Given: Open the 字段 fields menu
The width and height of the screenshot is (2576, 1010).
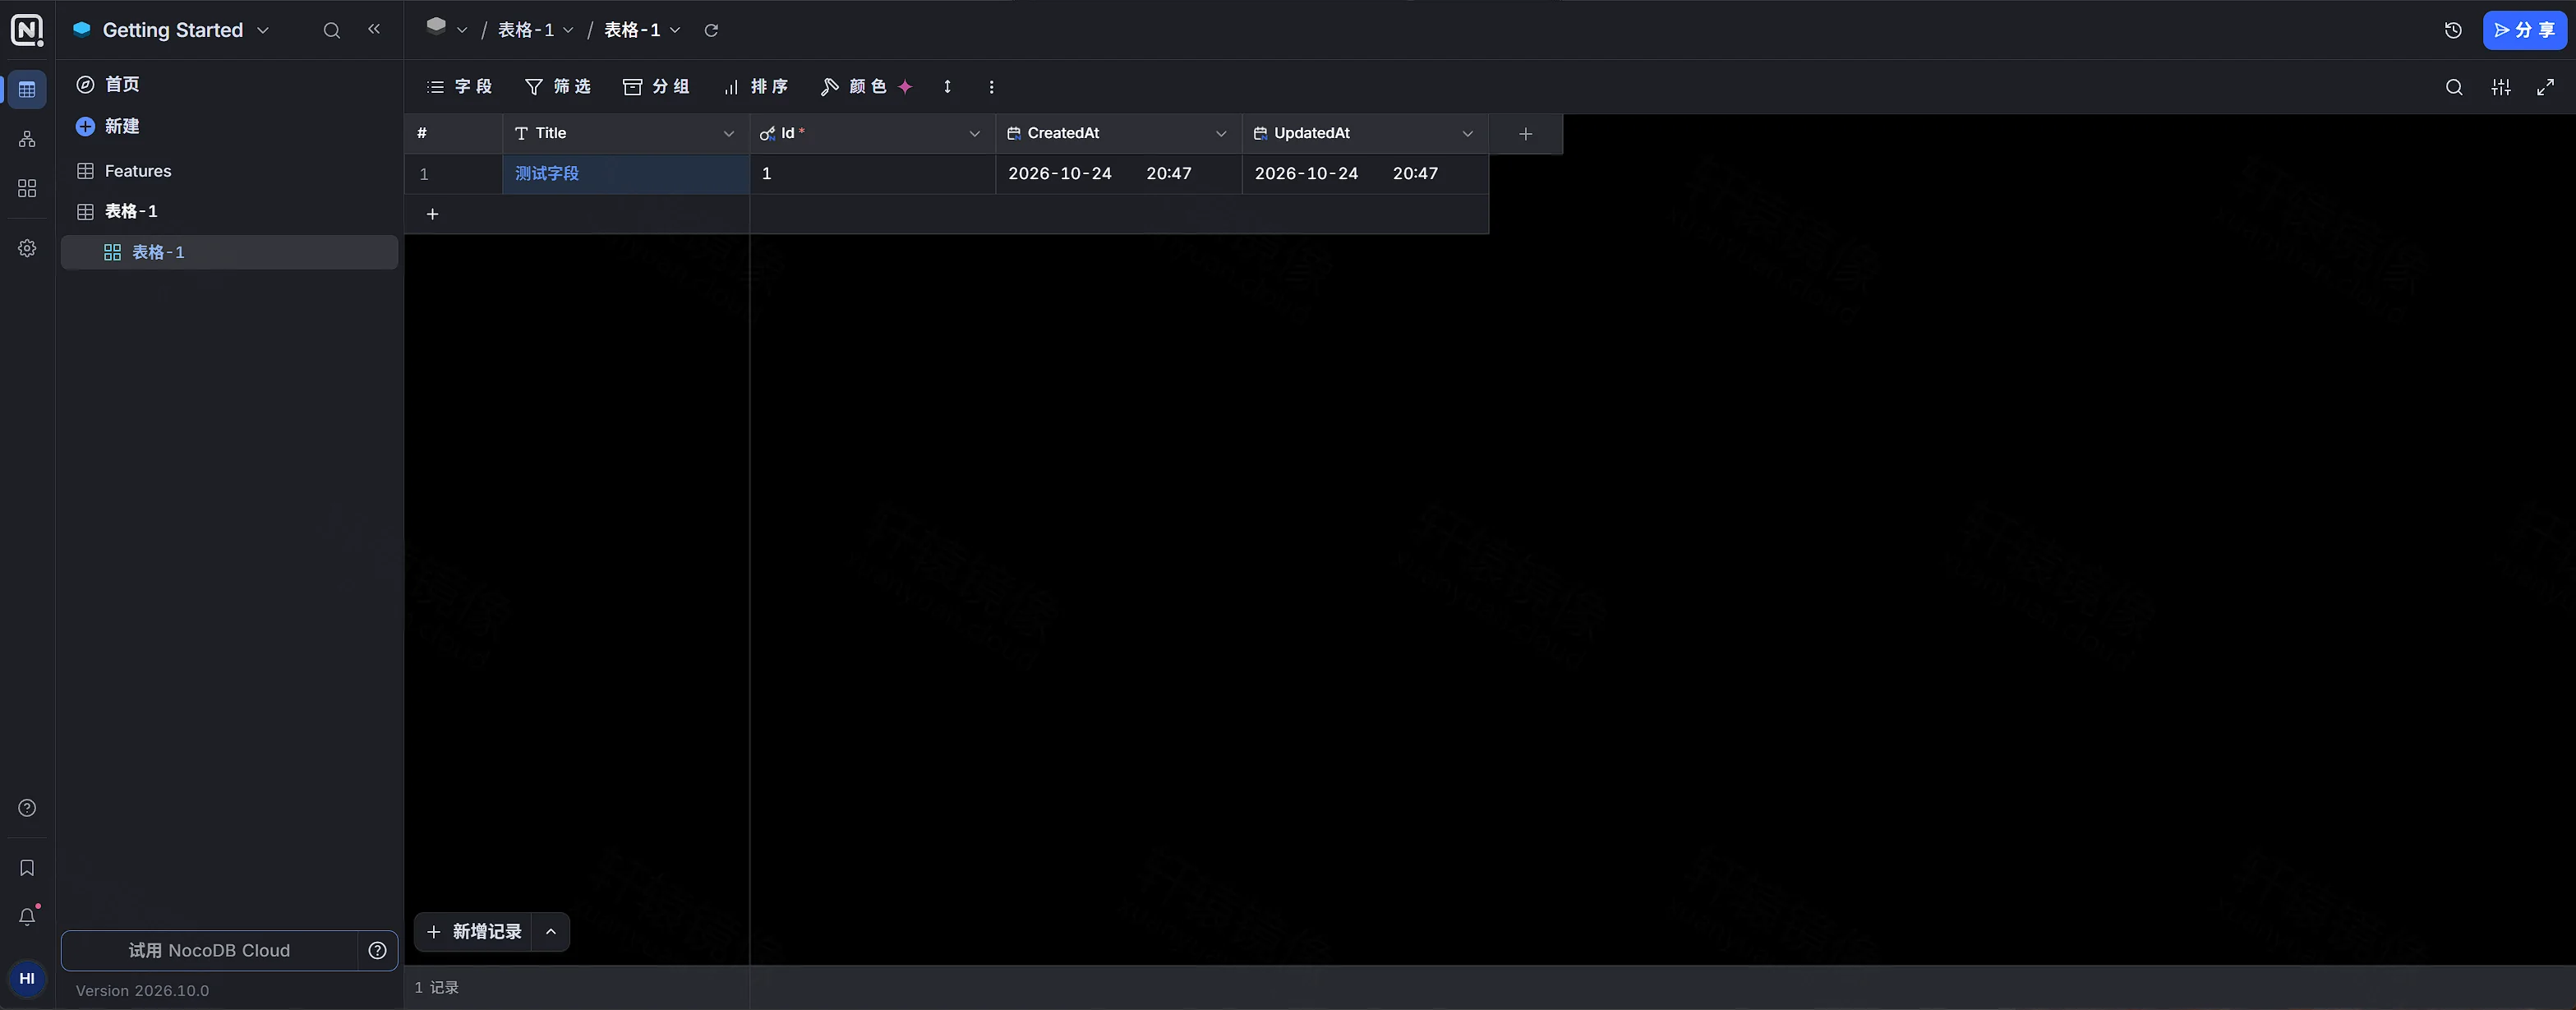Looking at the screenshot, I should (460, 87).
